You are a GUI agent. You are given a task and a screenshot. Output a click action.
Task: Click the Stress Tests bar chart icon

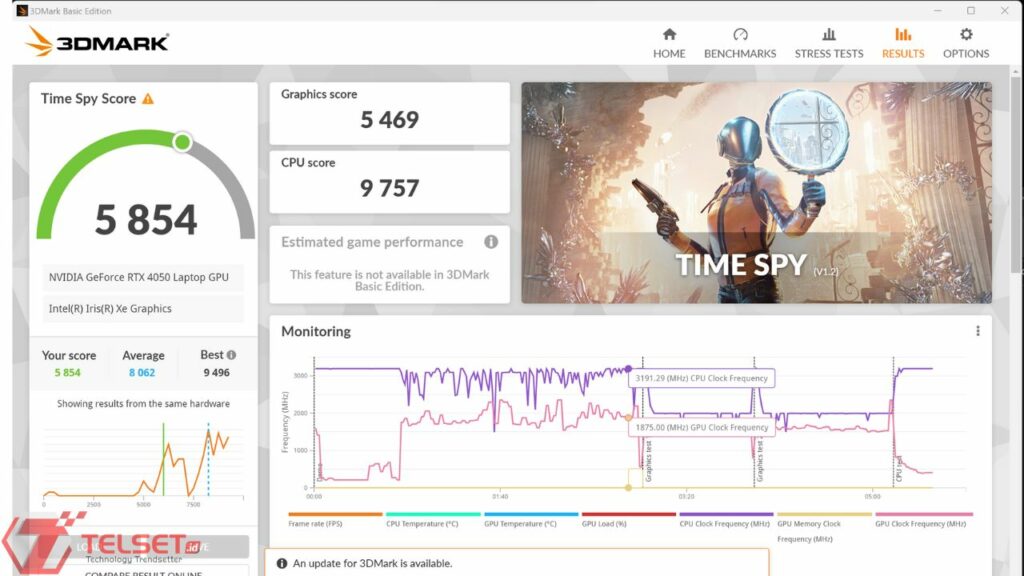click(x=829, y=35)
